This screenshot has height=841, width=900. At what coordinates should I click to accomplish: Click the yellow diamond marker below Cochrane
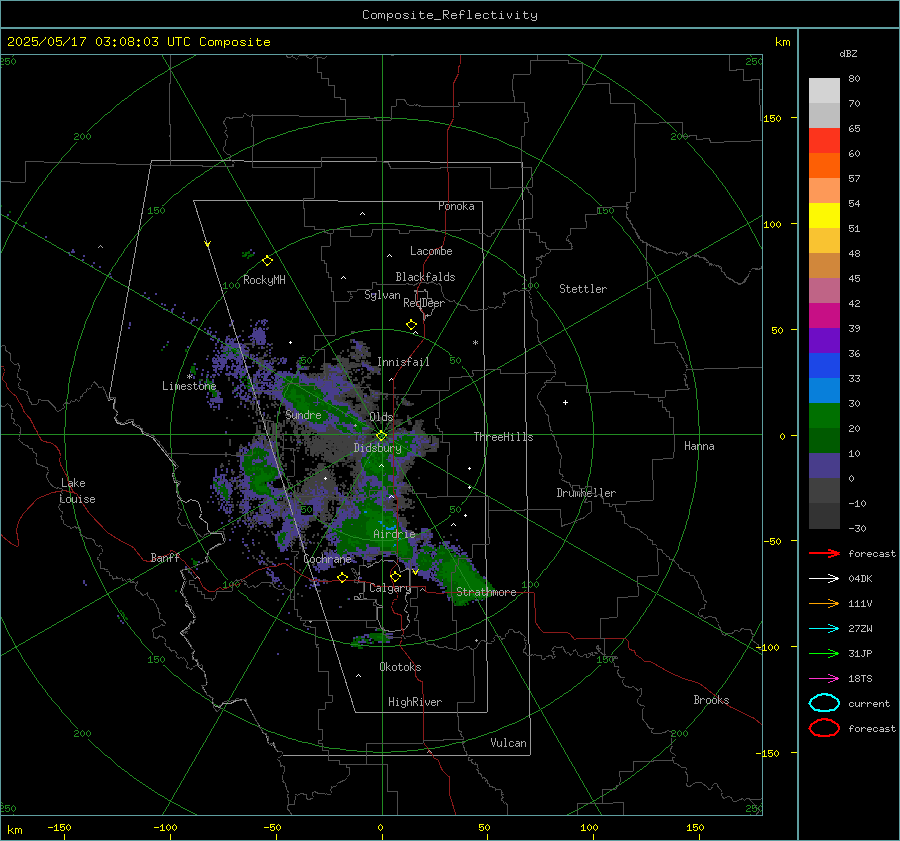click(x=343, y=578)
